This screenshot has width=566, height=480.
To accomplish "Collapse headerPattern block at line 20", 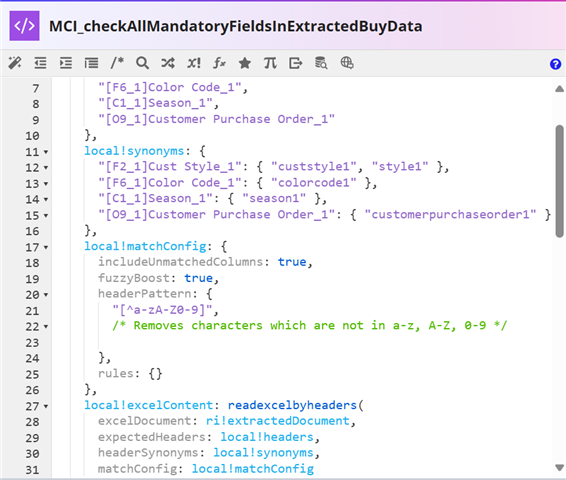I will click(x=46, y=295).
